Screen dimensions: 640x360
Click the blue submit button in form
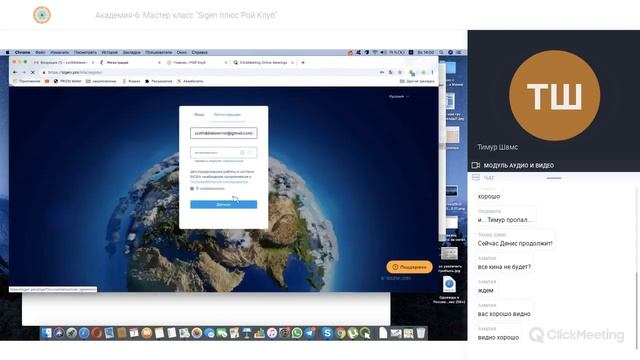point(224,204)
